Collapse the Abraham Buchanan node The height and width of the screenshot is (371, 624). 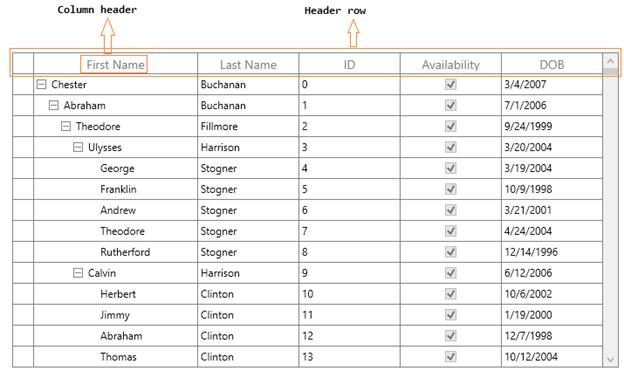pyautogui.click(x=53, y=105)
